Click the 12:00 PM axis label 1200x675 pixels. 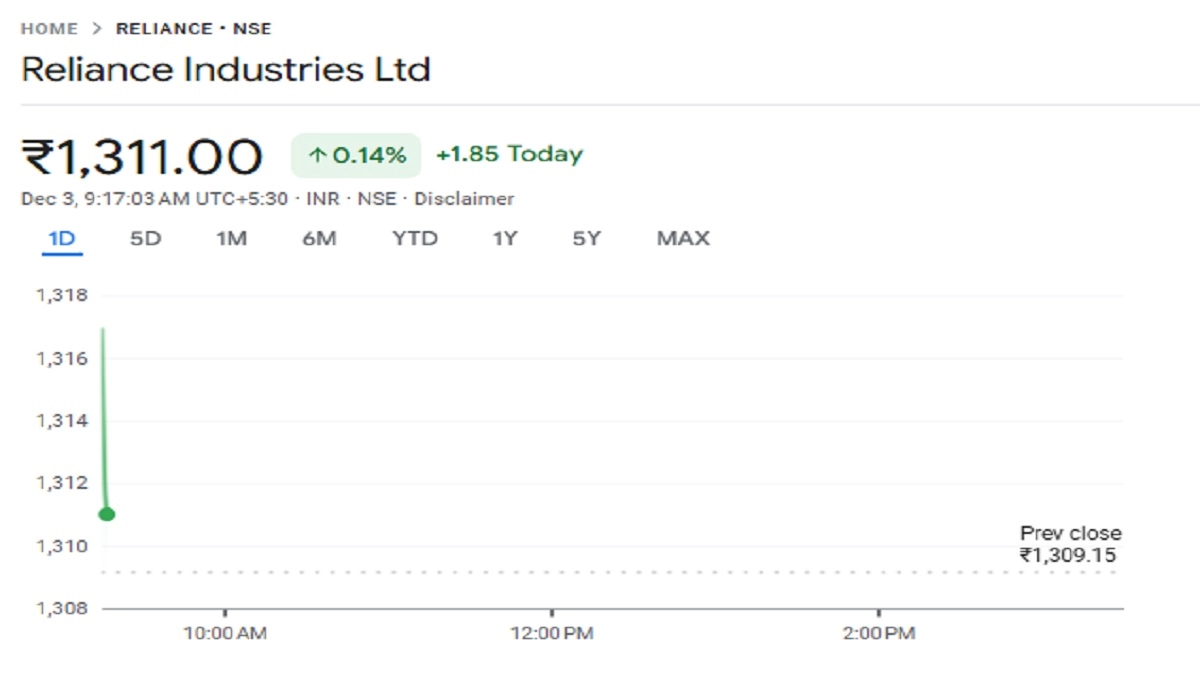point(551,633)
